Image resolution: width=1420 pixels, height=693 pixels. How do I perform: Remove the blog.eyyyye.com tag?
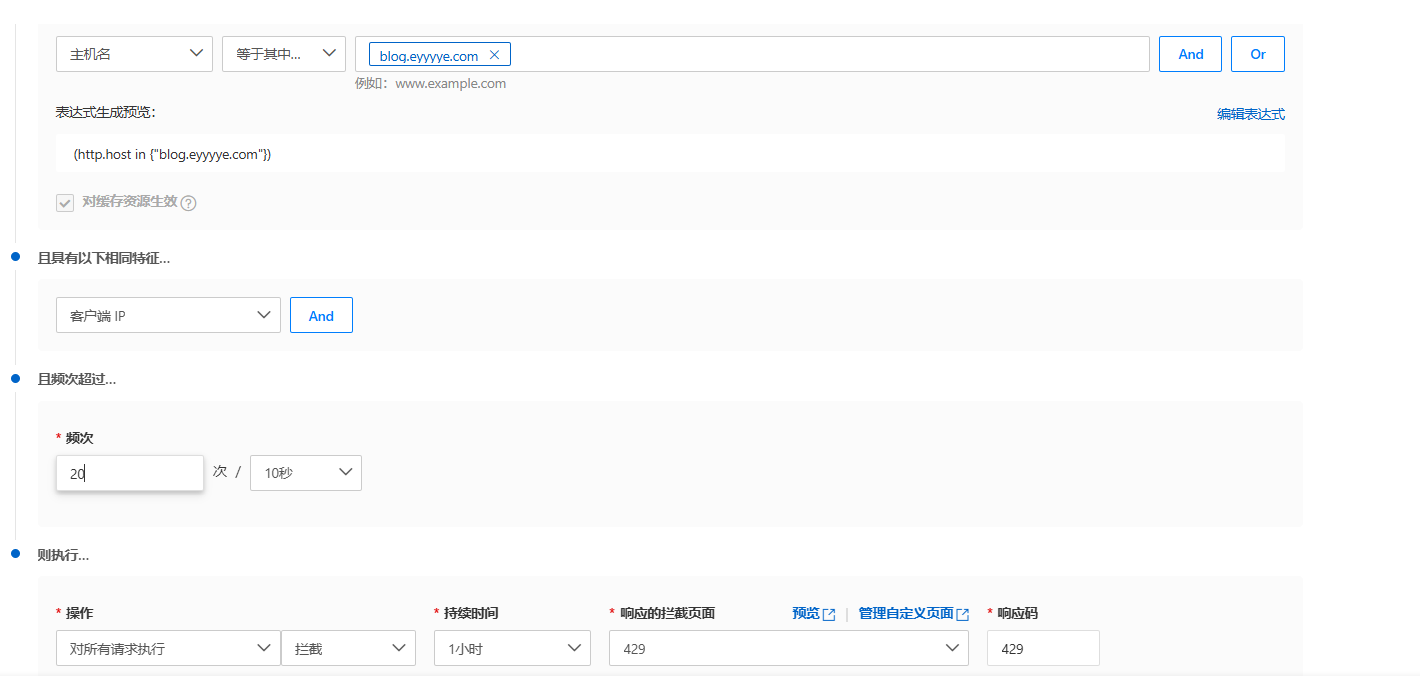click(x=494, y=55)
